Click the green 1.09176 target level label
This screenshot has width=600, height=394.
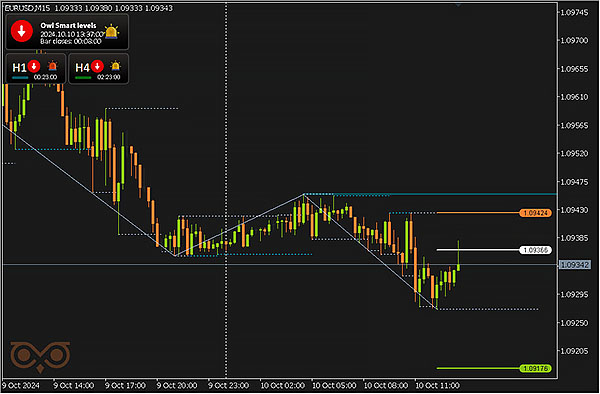tap(535, 368)
